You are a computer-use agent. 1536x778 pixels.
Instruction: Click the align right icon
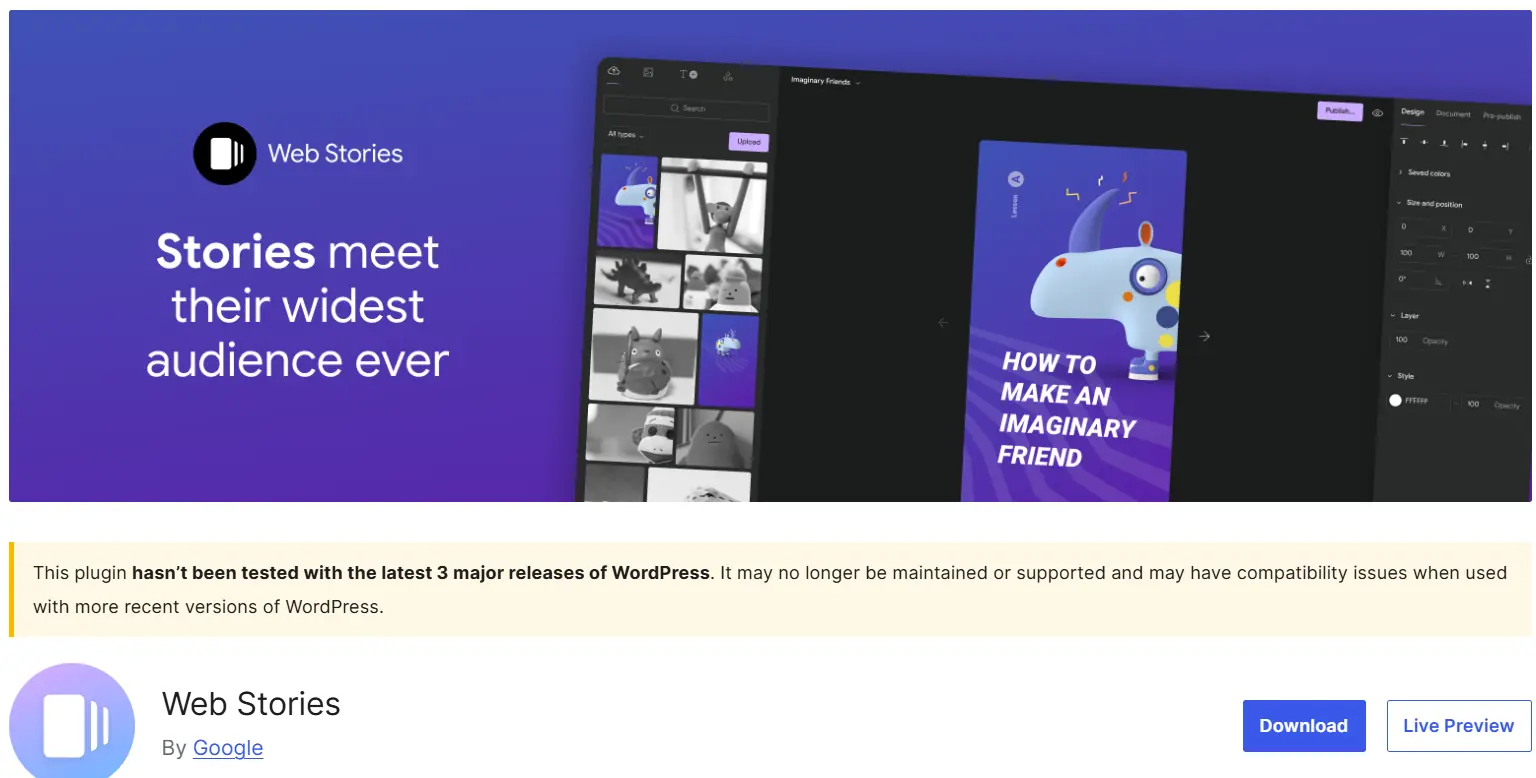[1504, 147]
